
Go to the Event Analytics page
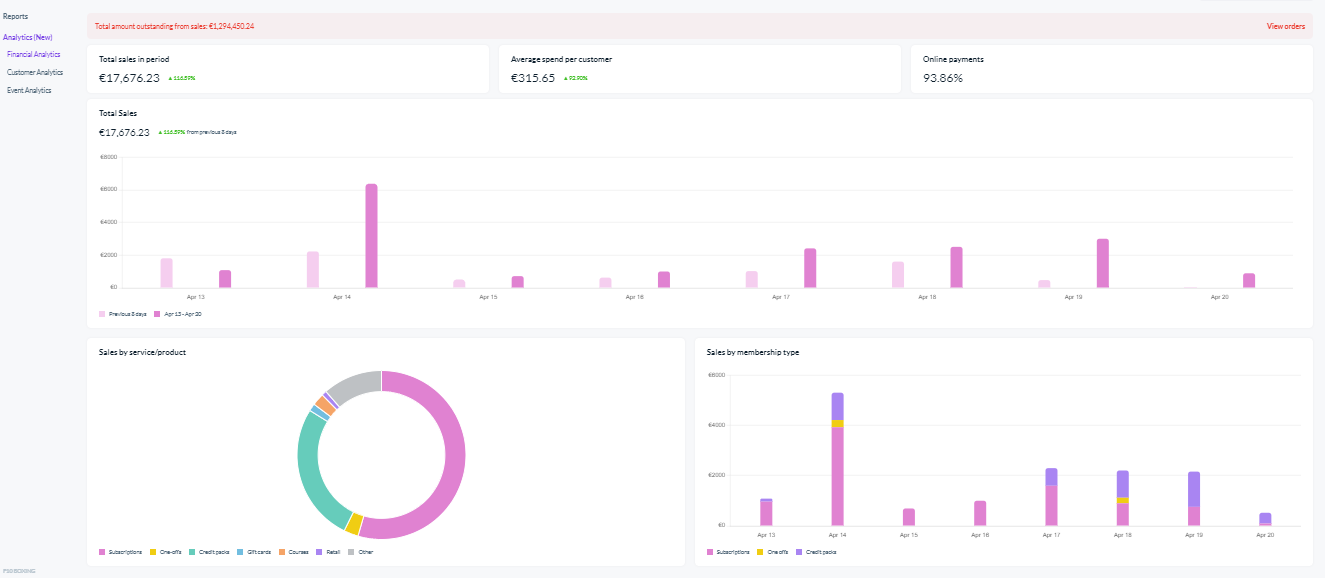click(29, 90)
